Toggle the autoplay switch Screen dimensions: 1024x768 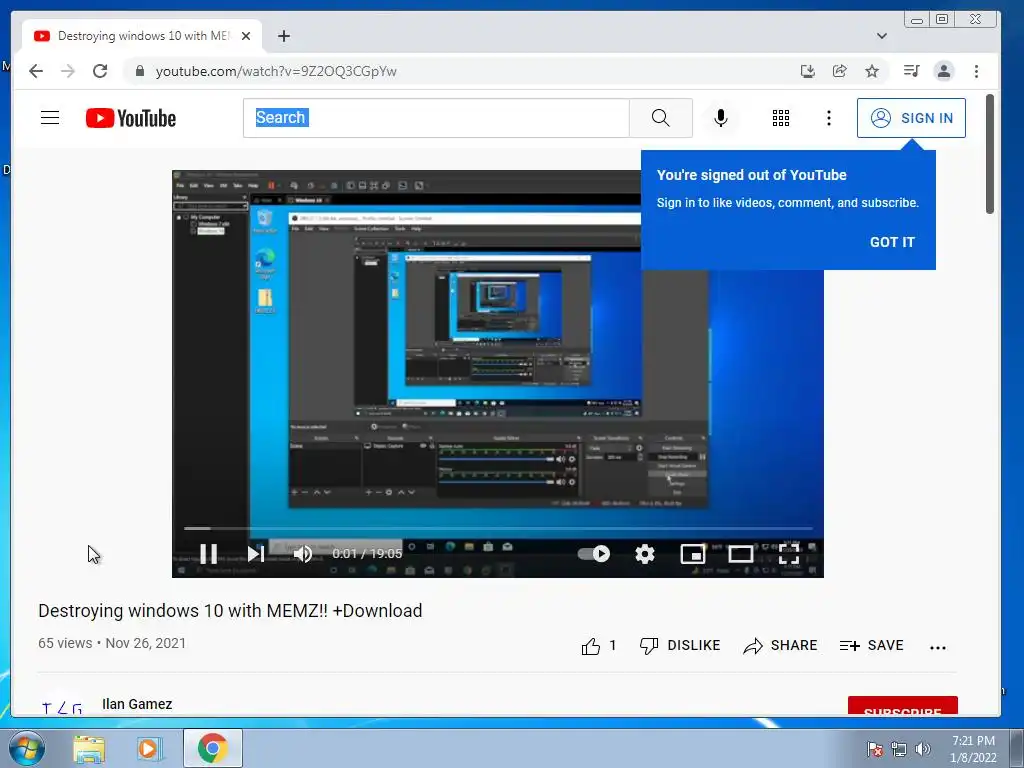pyautogui.click(x=594, y=554)
